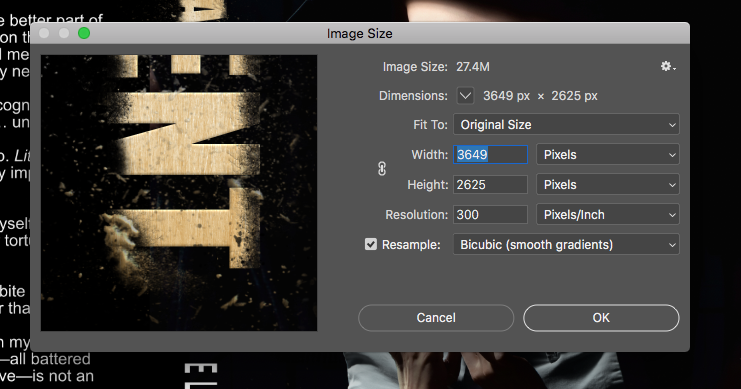The image size is (741, 389).
Task: Confirm with the OK button
Action: point(601,318)
